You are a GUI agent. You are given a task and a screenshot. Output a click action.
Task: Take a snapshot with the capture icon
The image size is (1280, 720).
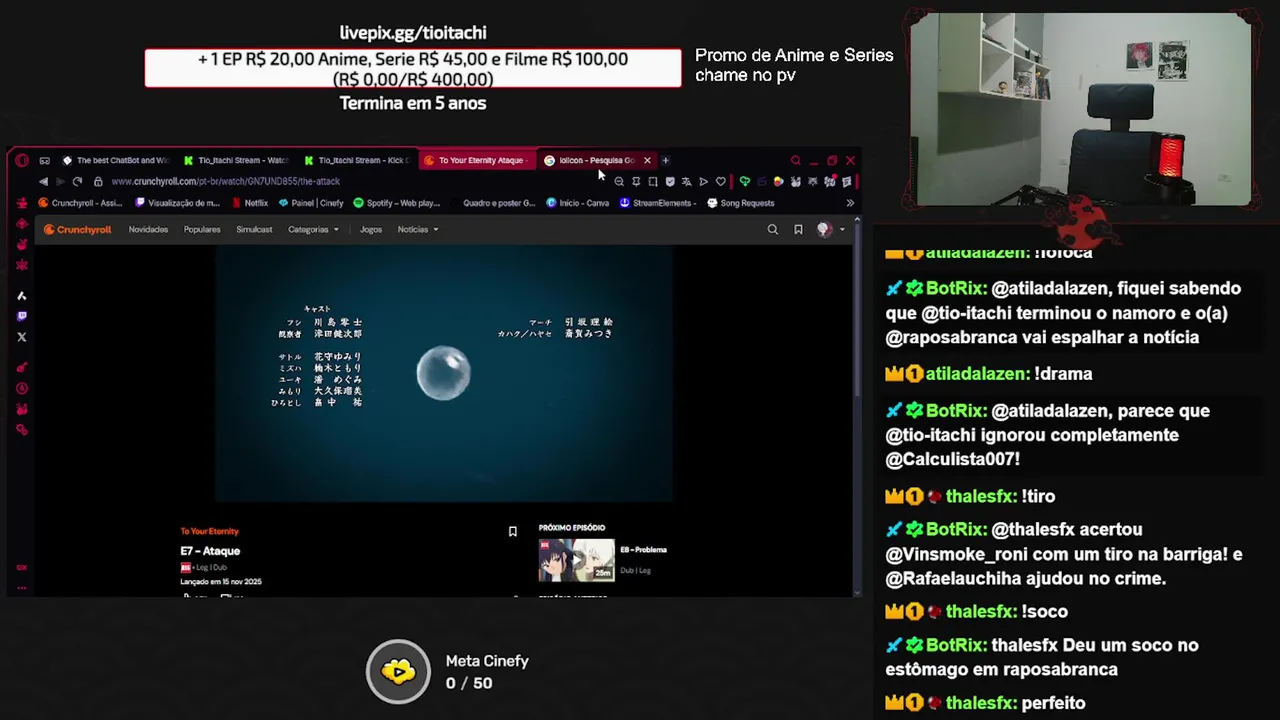click(x=653, y=181)
